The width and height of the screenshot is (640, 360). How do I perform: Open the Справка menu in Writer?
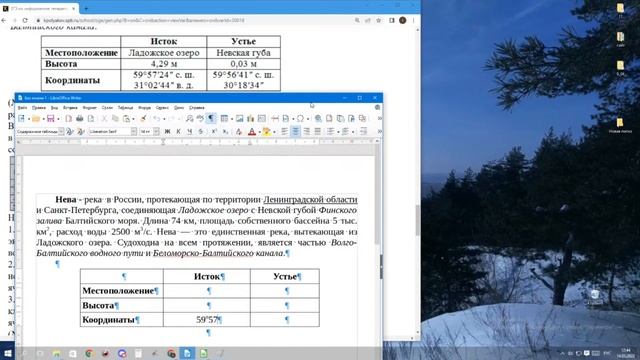[197, 108]
